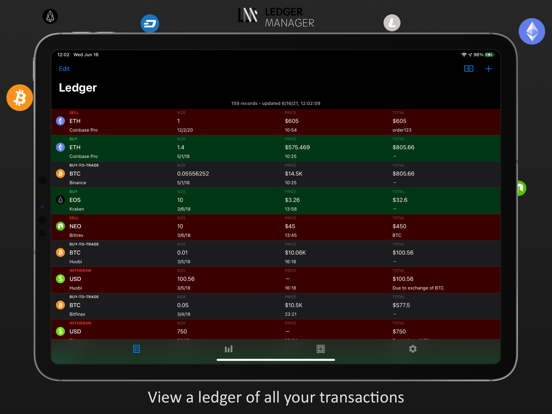Click the Wi-Fi icon in status bar

464,55
